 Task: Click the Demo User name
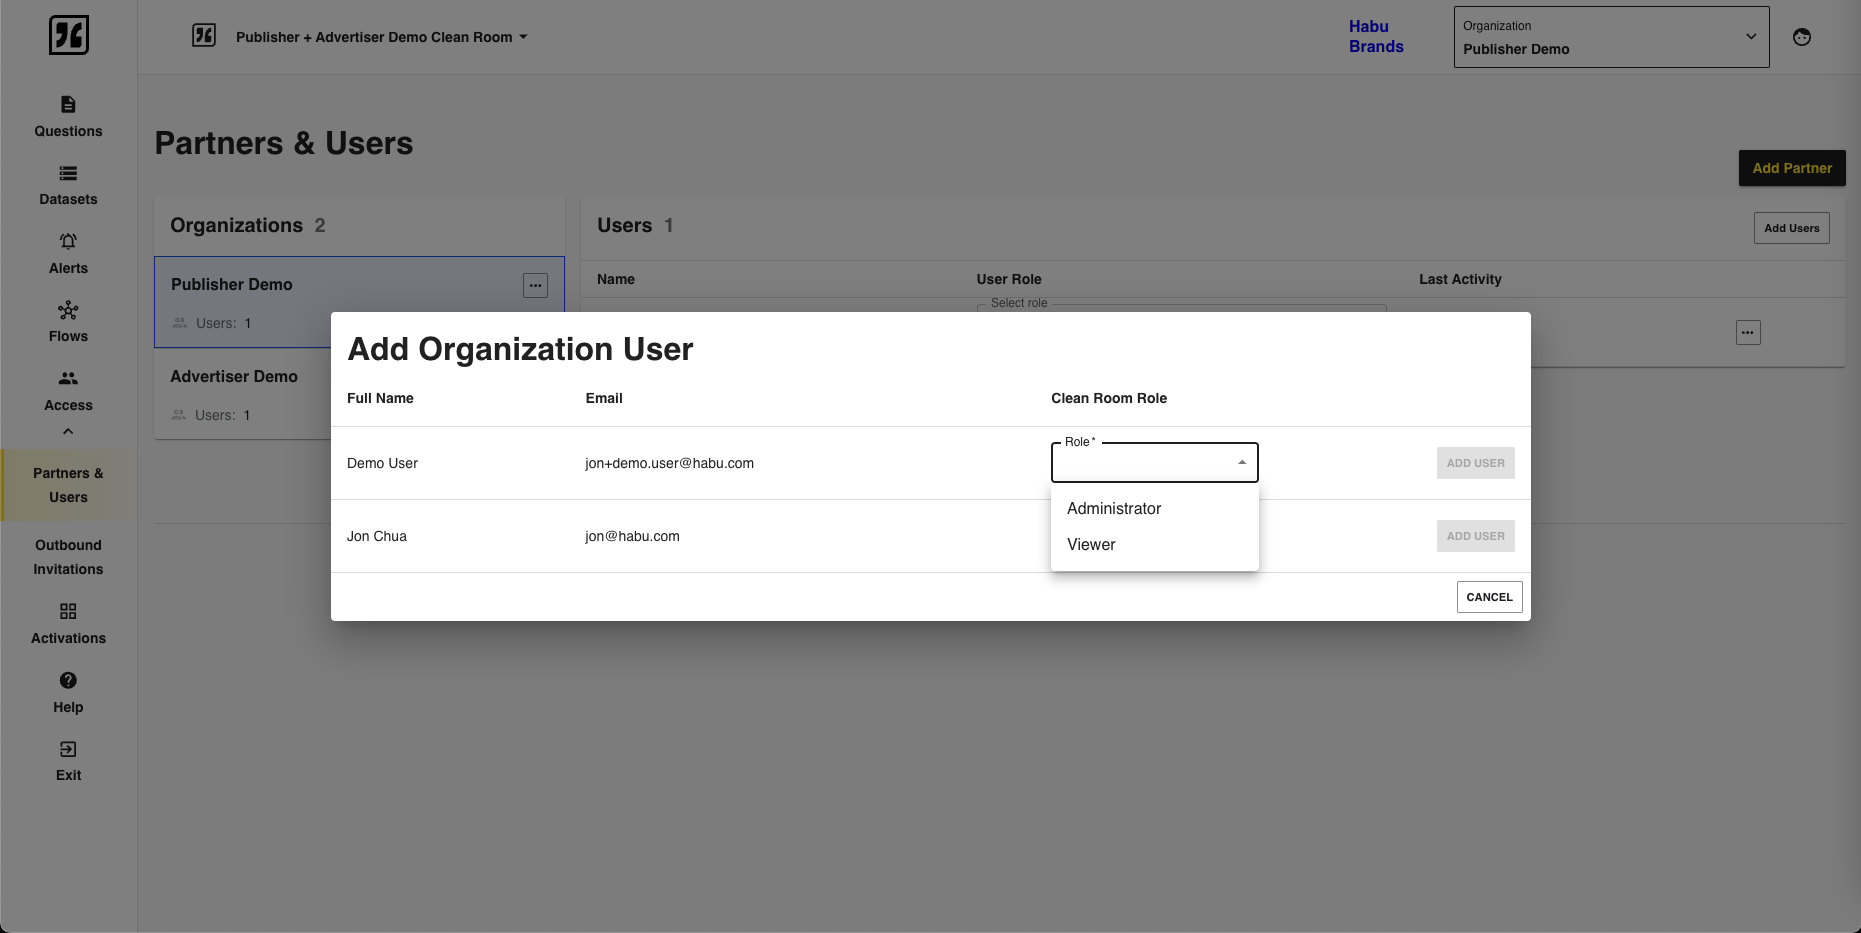point(382,463)
